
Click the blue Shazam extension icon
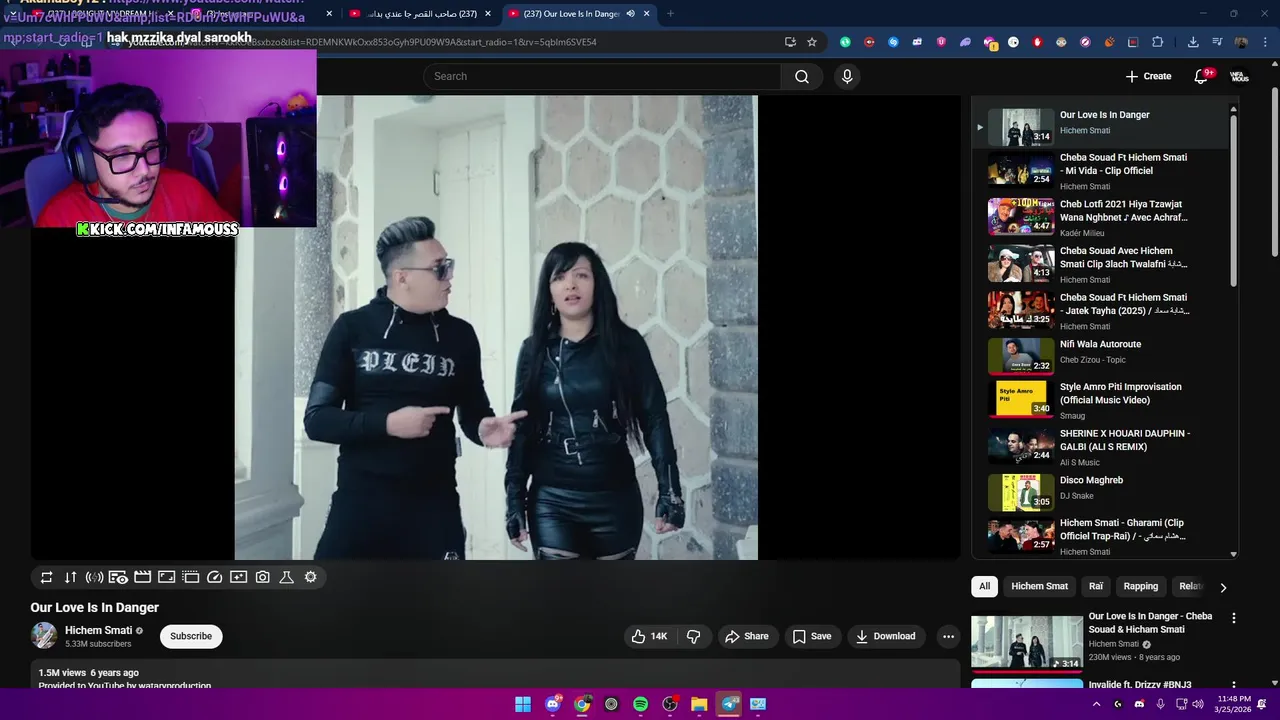[893, 42]
